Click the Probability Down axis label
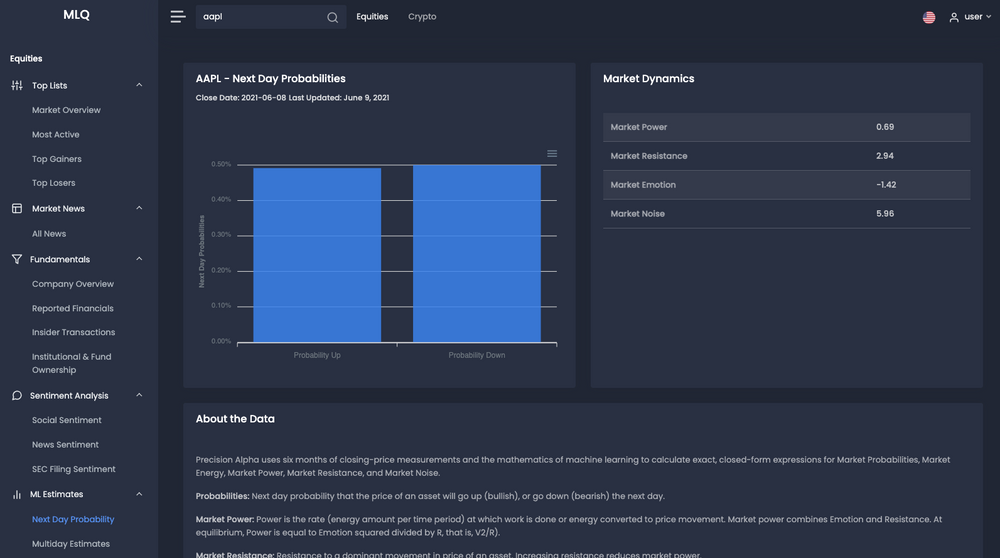This screenshot has height=558, width=1000. click(x=476, y=355)
